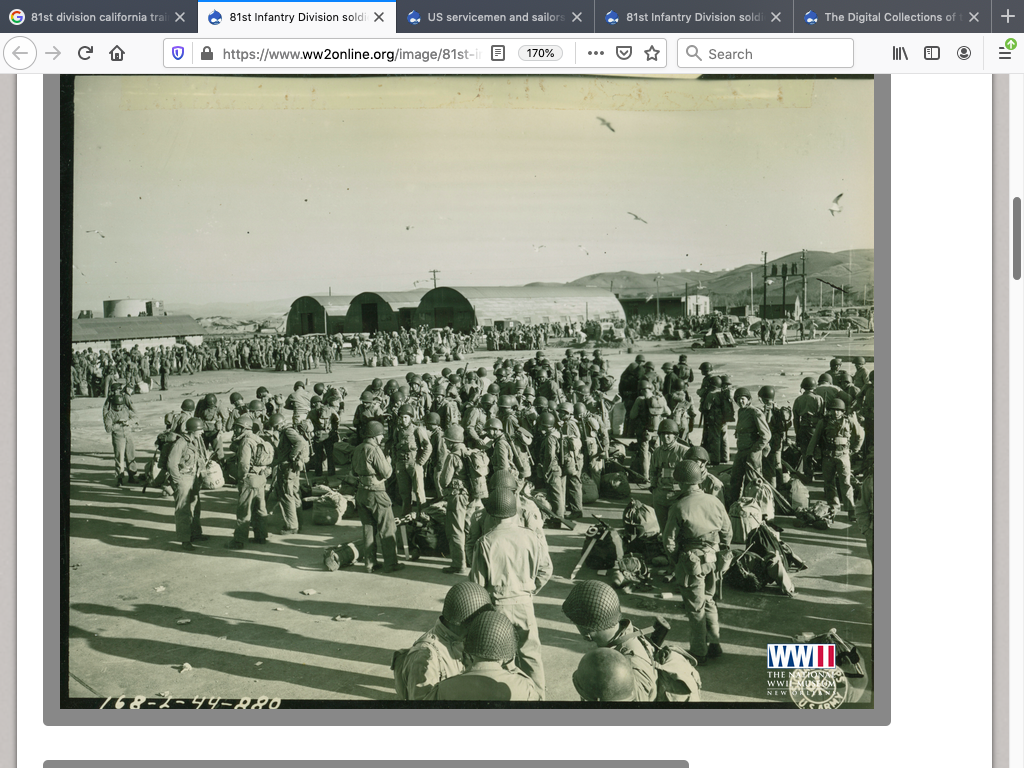The width and height of the screenshot is (1024, 768).
Task: Switch to the Google 81st division california tab
Action: click(x=90, y=17)
